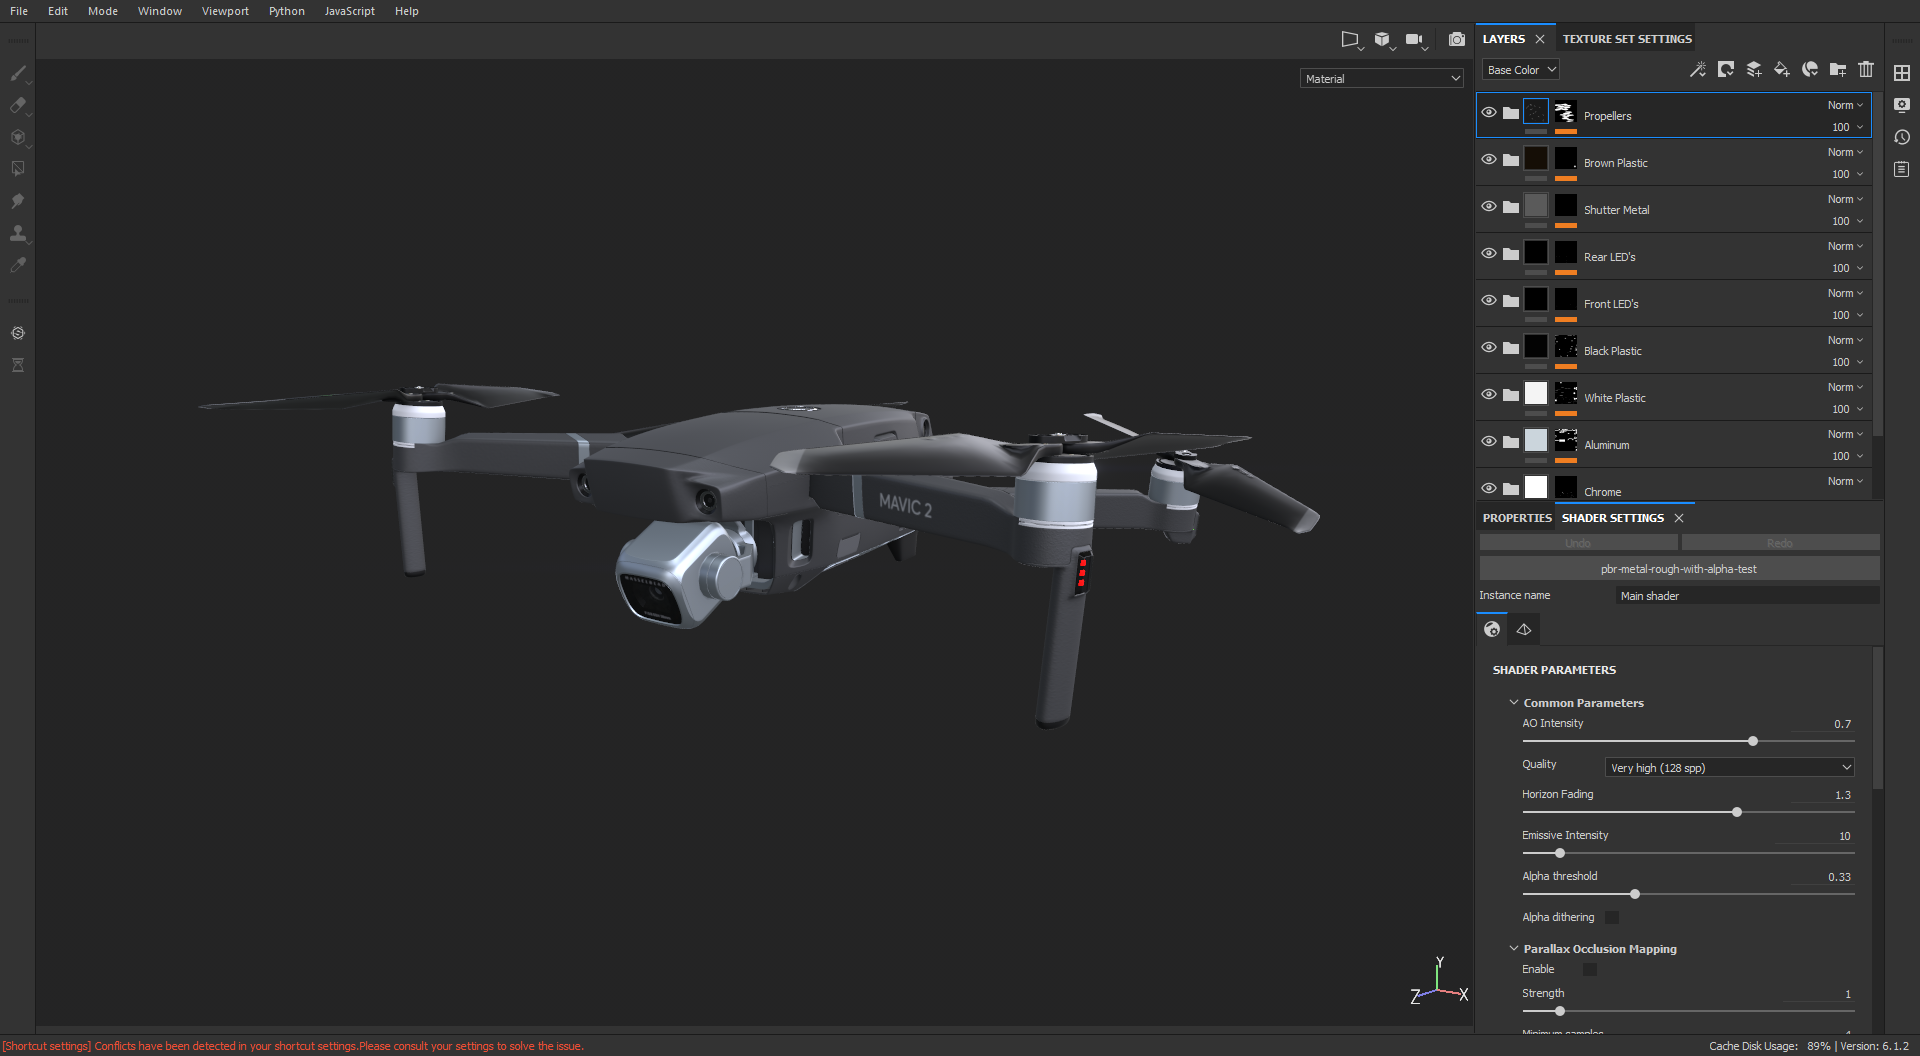
Task: Close the Shader Settings tab
Action: (1679, 518)
